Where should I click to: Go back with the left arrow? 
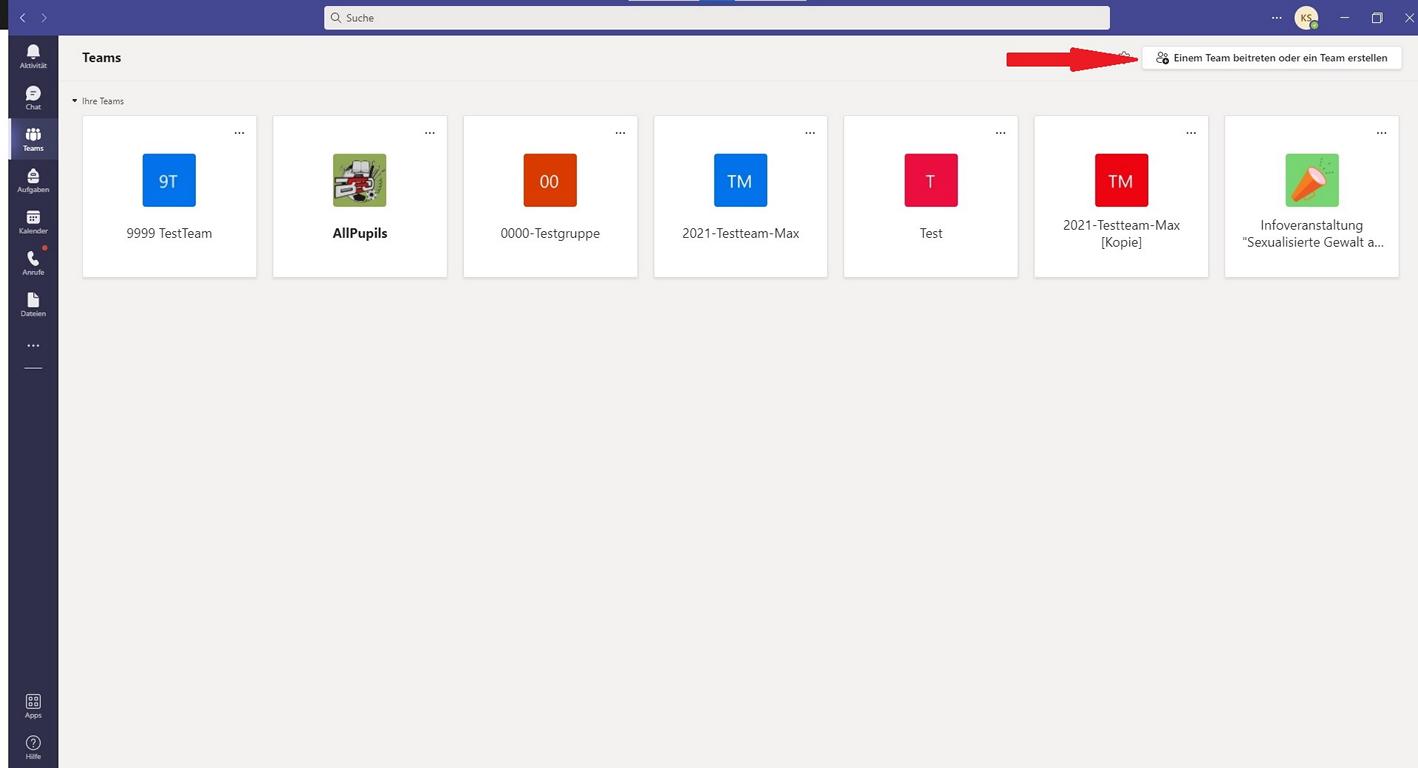[23, 18]
